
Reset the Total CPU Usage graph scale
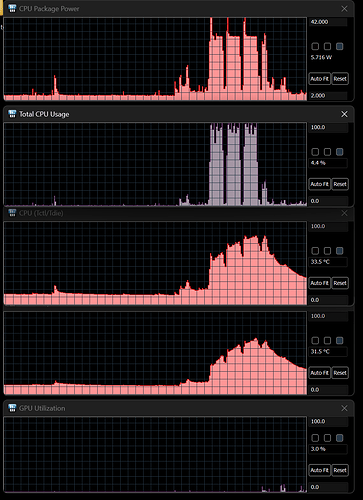(340, 184)
